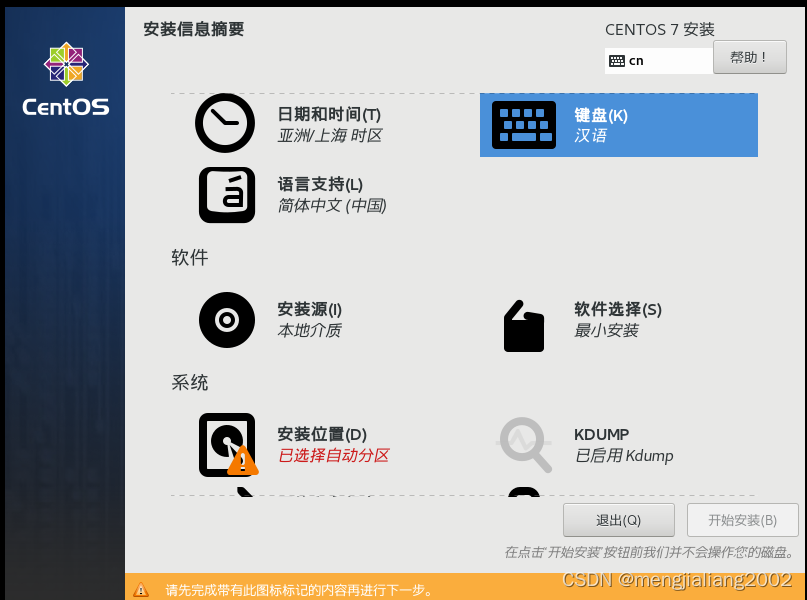Click the Installation Source disc icon
This screenshot has width=807, height=600.
tap(227, 320)
